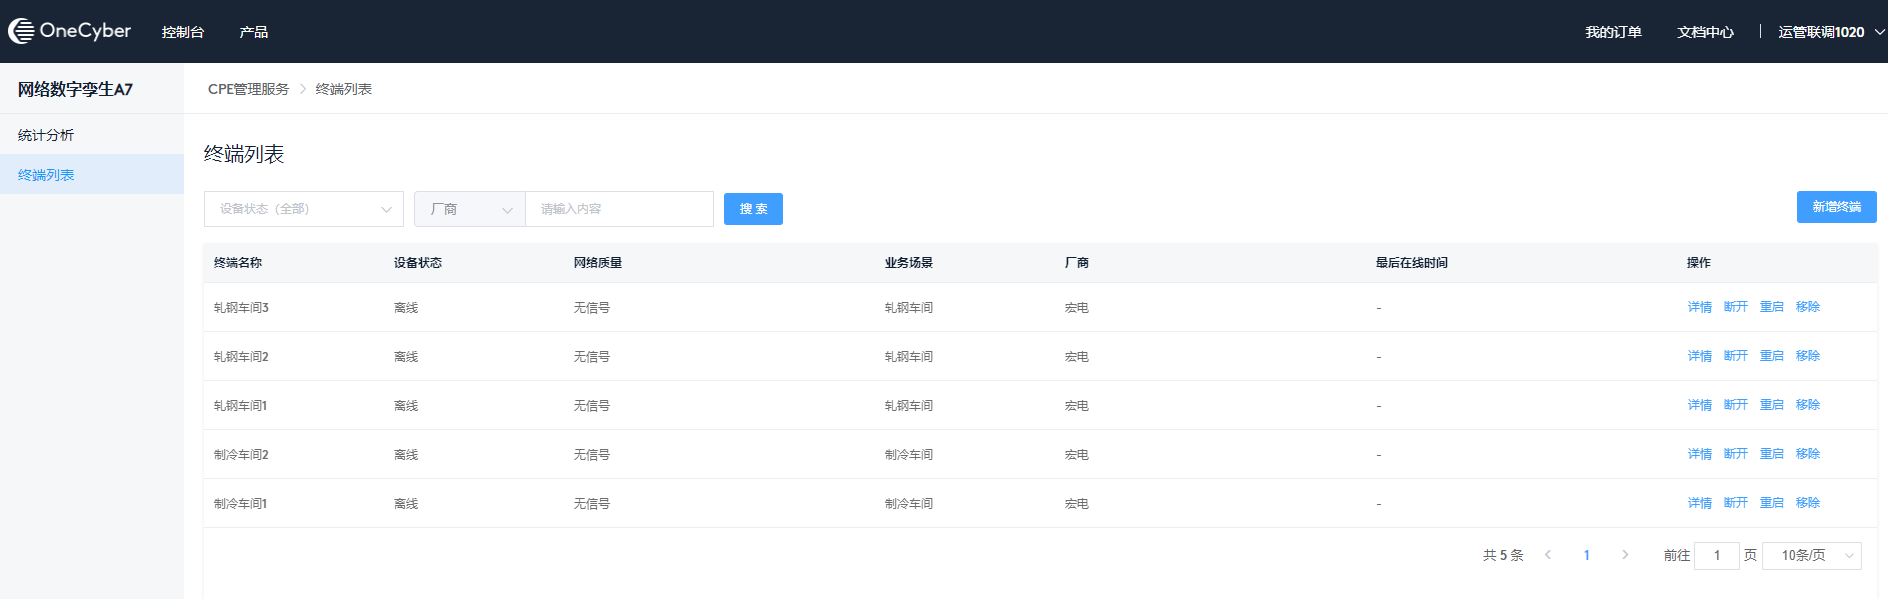This screenshot has width=1888, height=599.
Task: Click 断开 for 轧钢车间2
Action: [x=1735, y=356]
